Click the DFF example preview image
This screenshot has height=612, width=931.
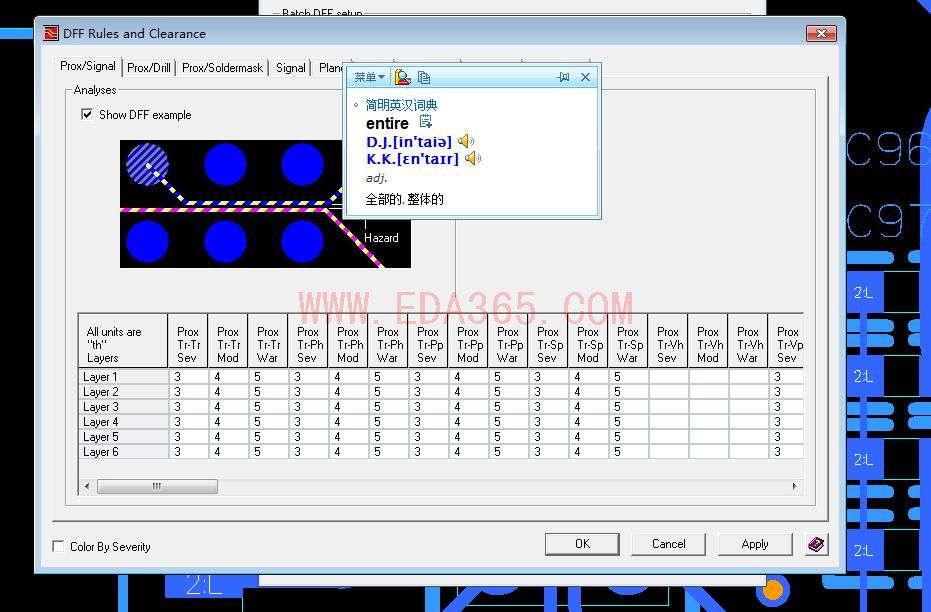[x=265, y=204]
